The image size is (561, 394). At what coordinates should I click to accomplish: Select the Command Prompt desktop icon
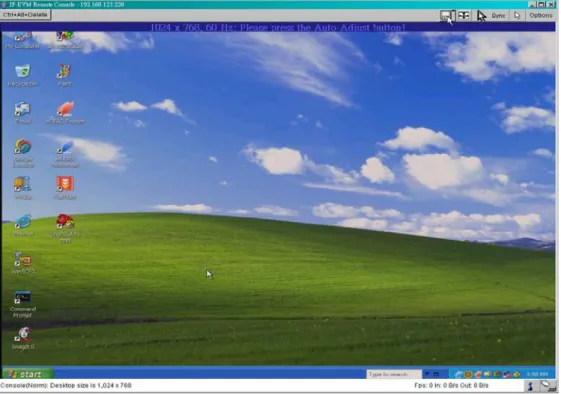(x=23, y=304)
